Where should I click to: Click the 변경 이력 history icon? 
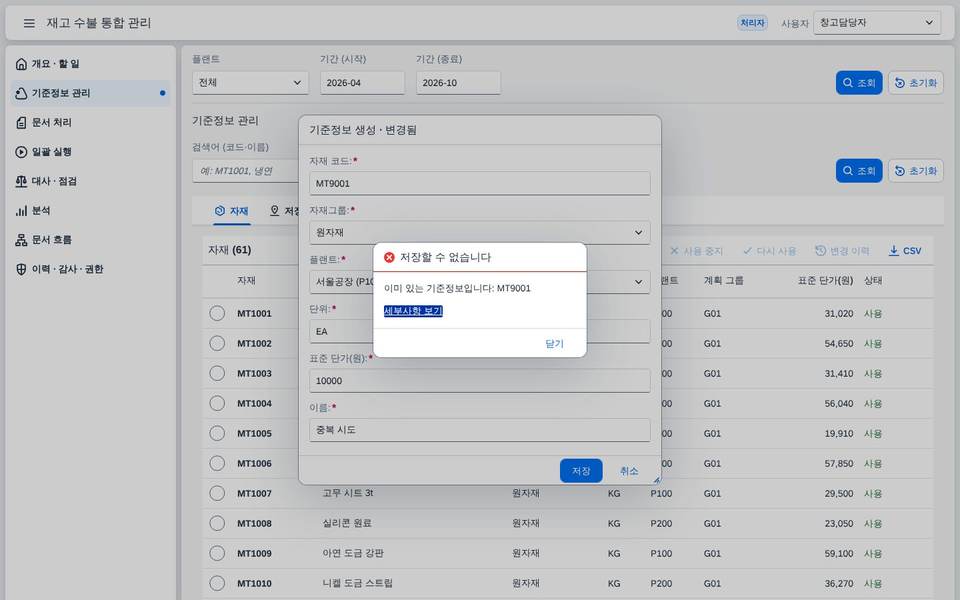(x=820, y=250)
